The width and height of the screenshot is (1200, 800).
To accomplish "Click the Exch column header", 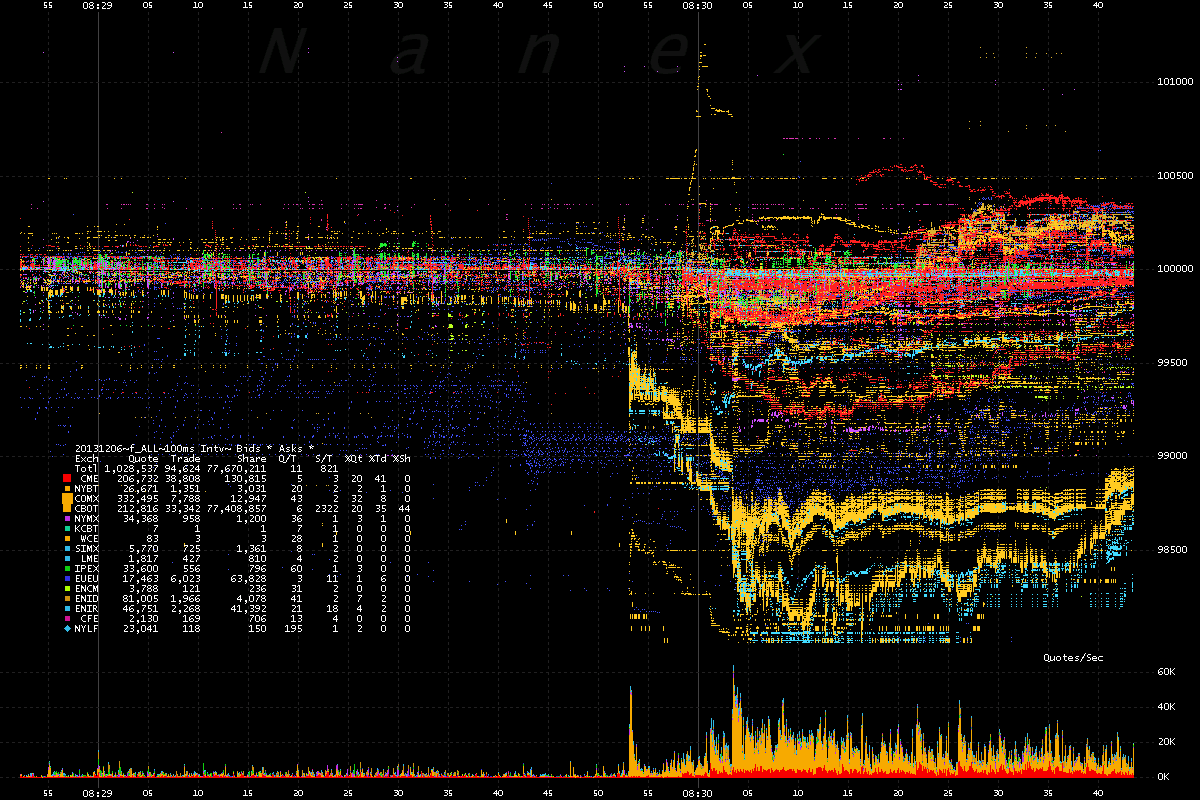I will pyautogui.click(x=87, y=459).
